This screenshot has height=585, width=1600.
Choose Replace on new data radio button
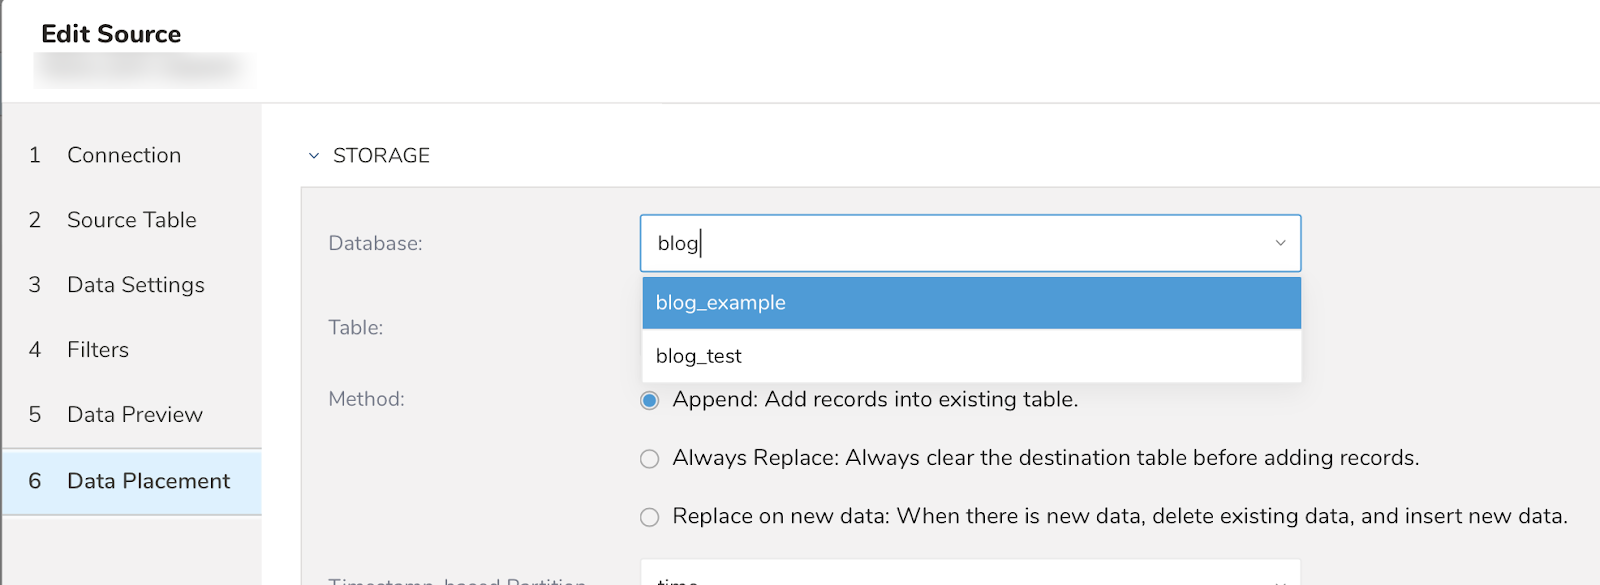(650, 517)
